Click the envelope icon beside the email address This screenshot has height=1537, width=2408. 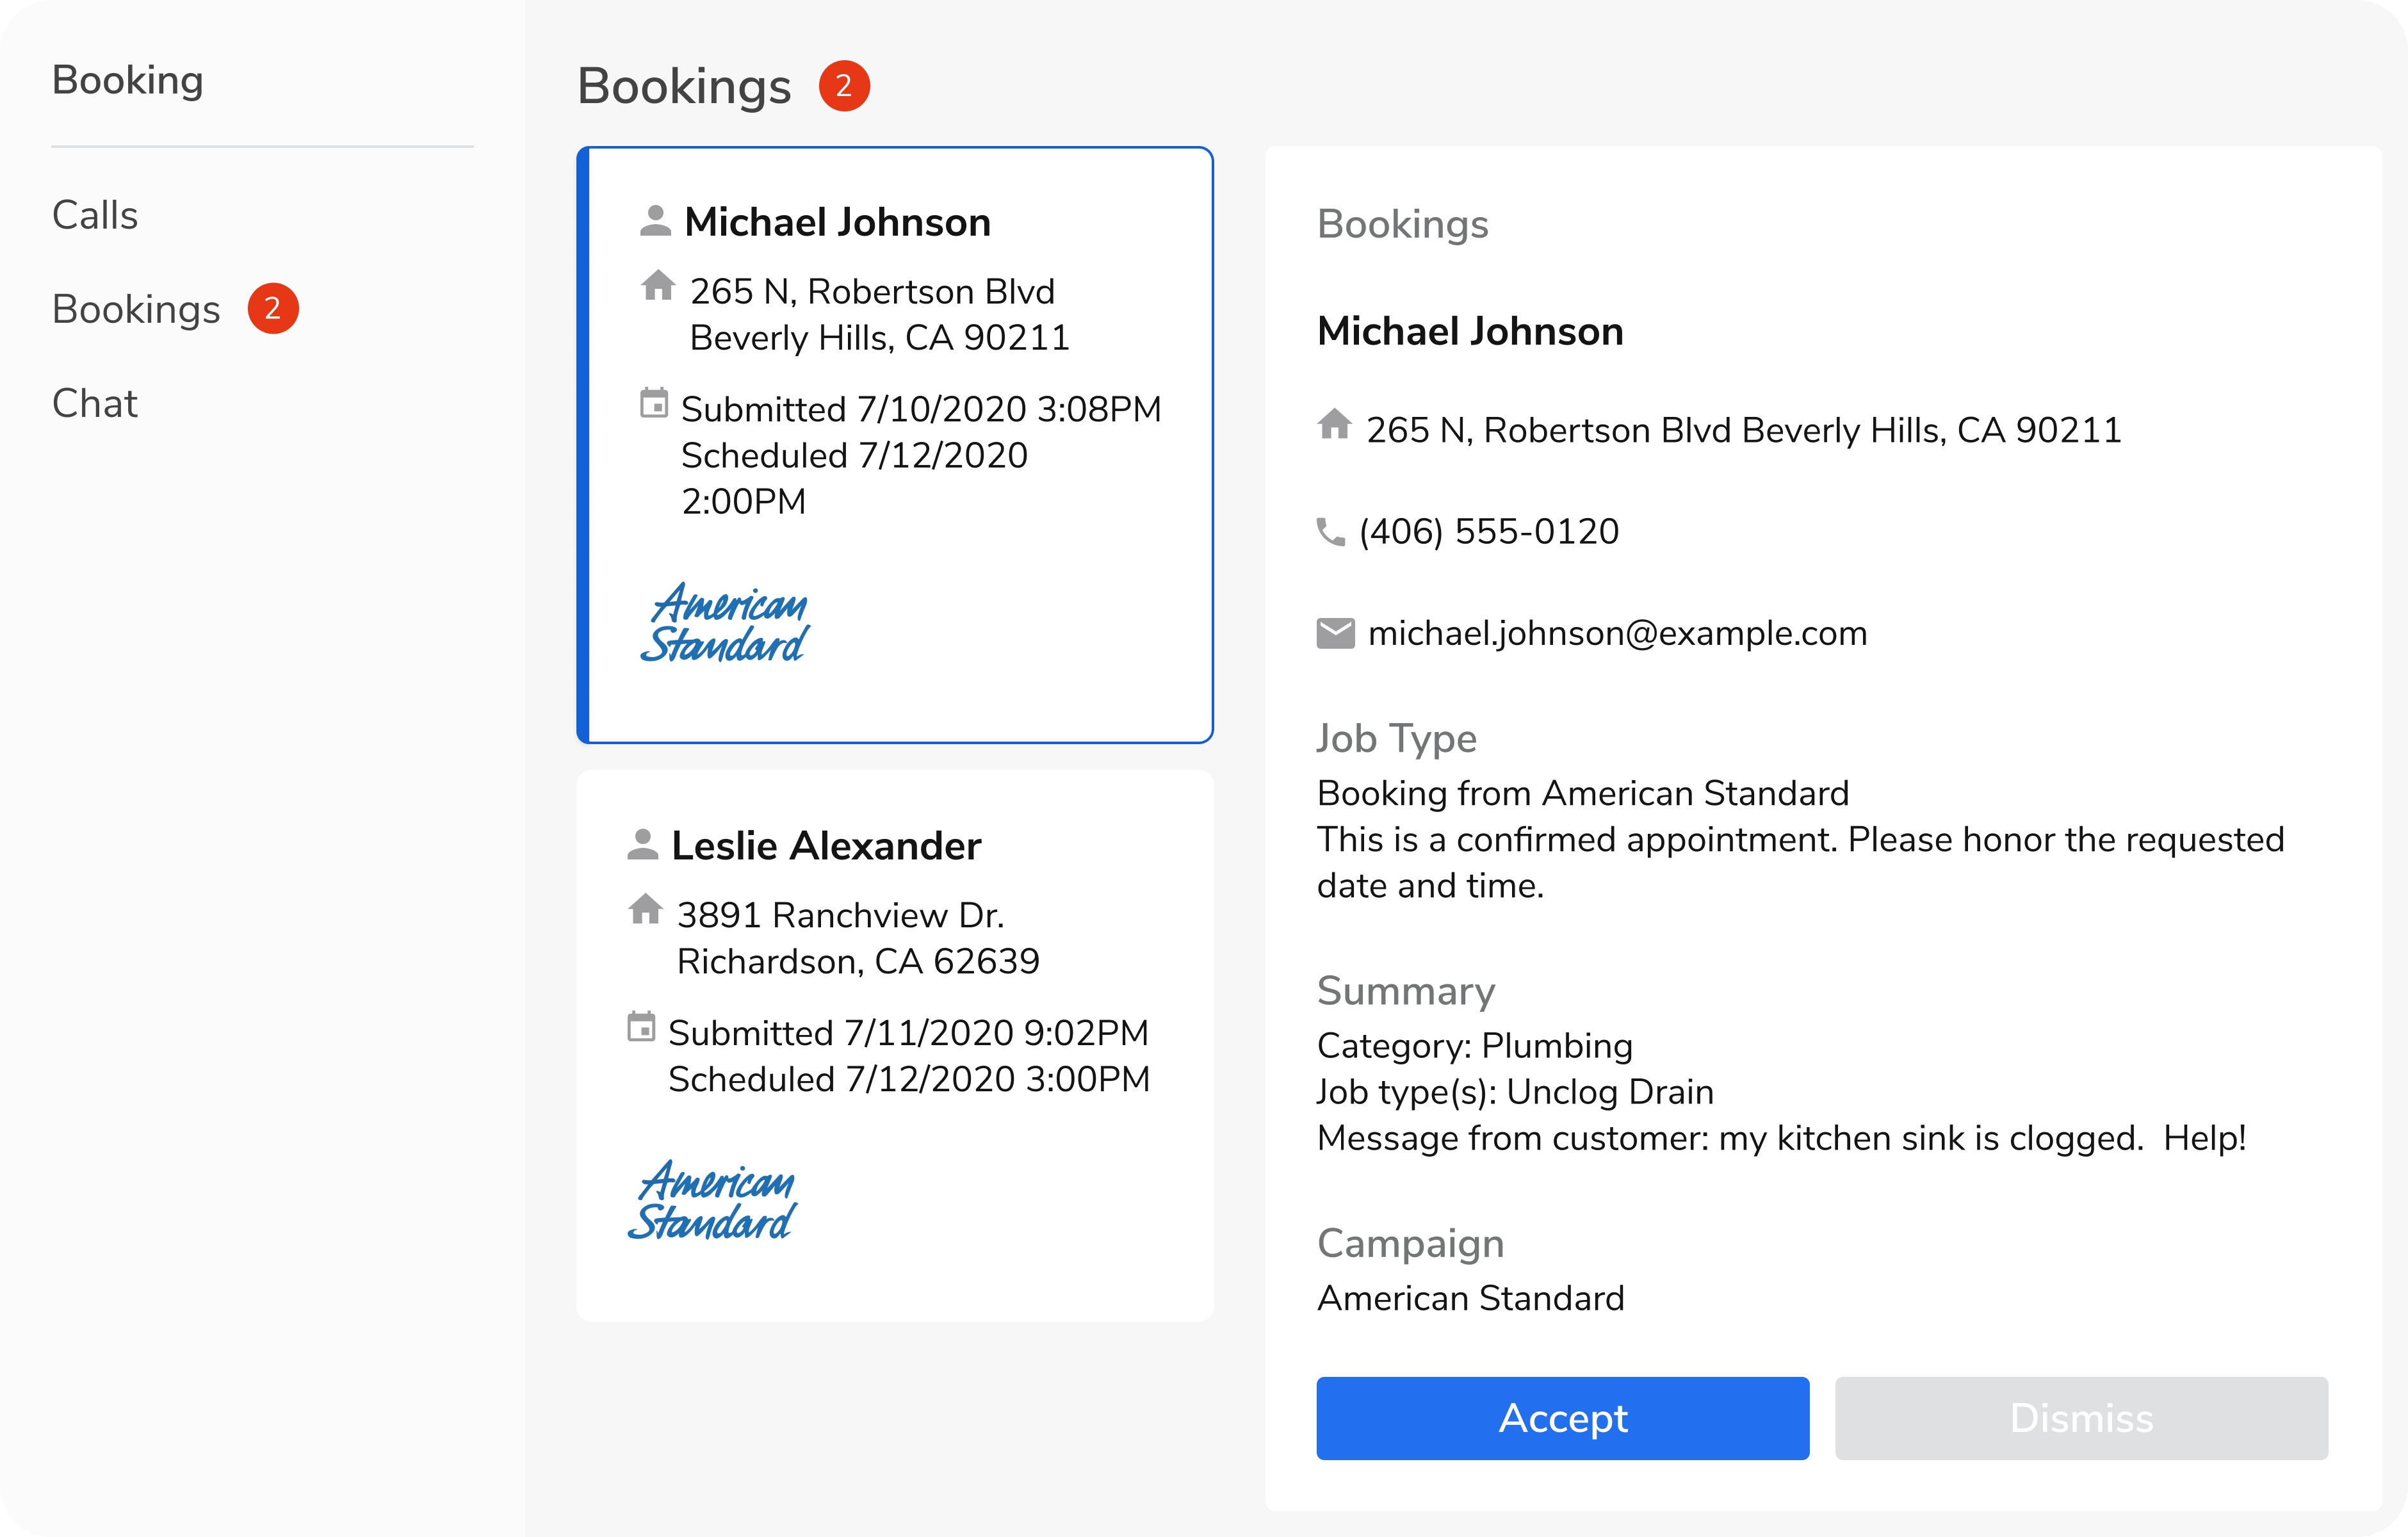pyautogui.click(x=1335, y=634)
